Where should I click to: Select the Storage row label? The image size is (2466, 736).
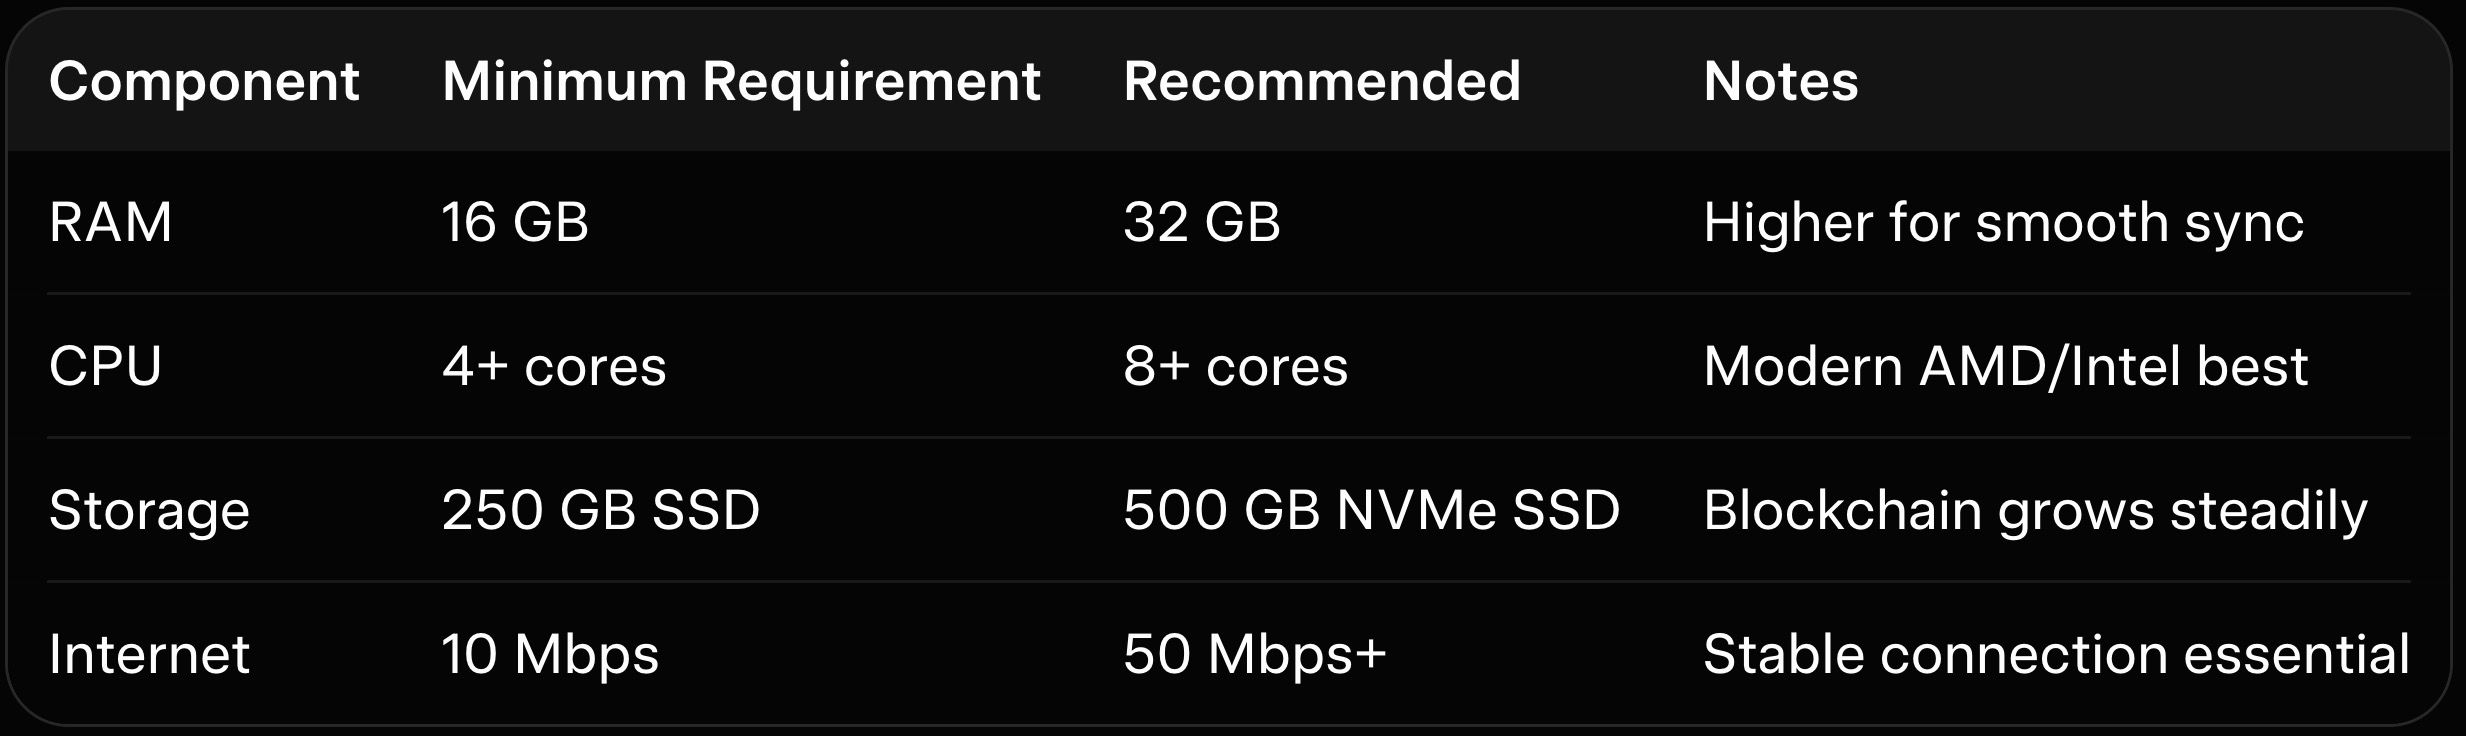[149, 510]
